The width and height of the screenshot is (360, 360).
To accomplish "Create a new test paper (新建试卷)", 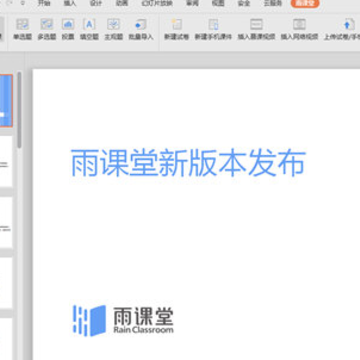I will click(x=176, y=29).
